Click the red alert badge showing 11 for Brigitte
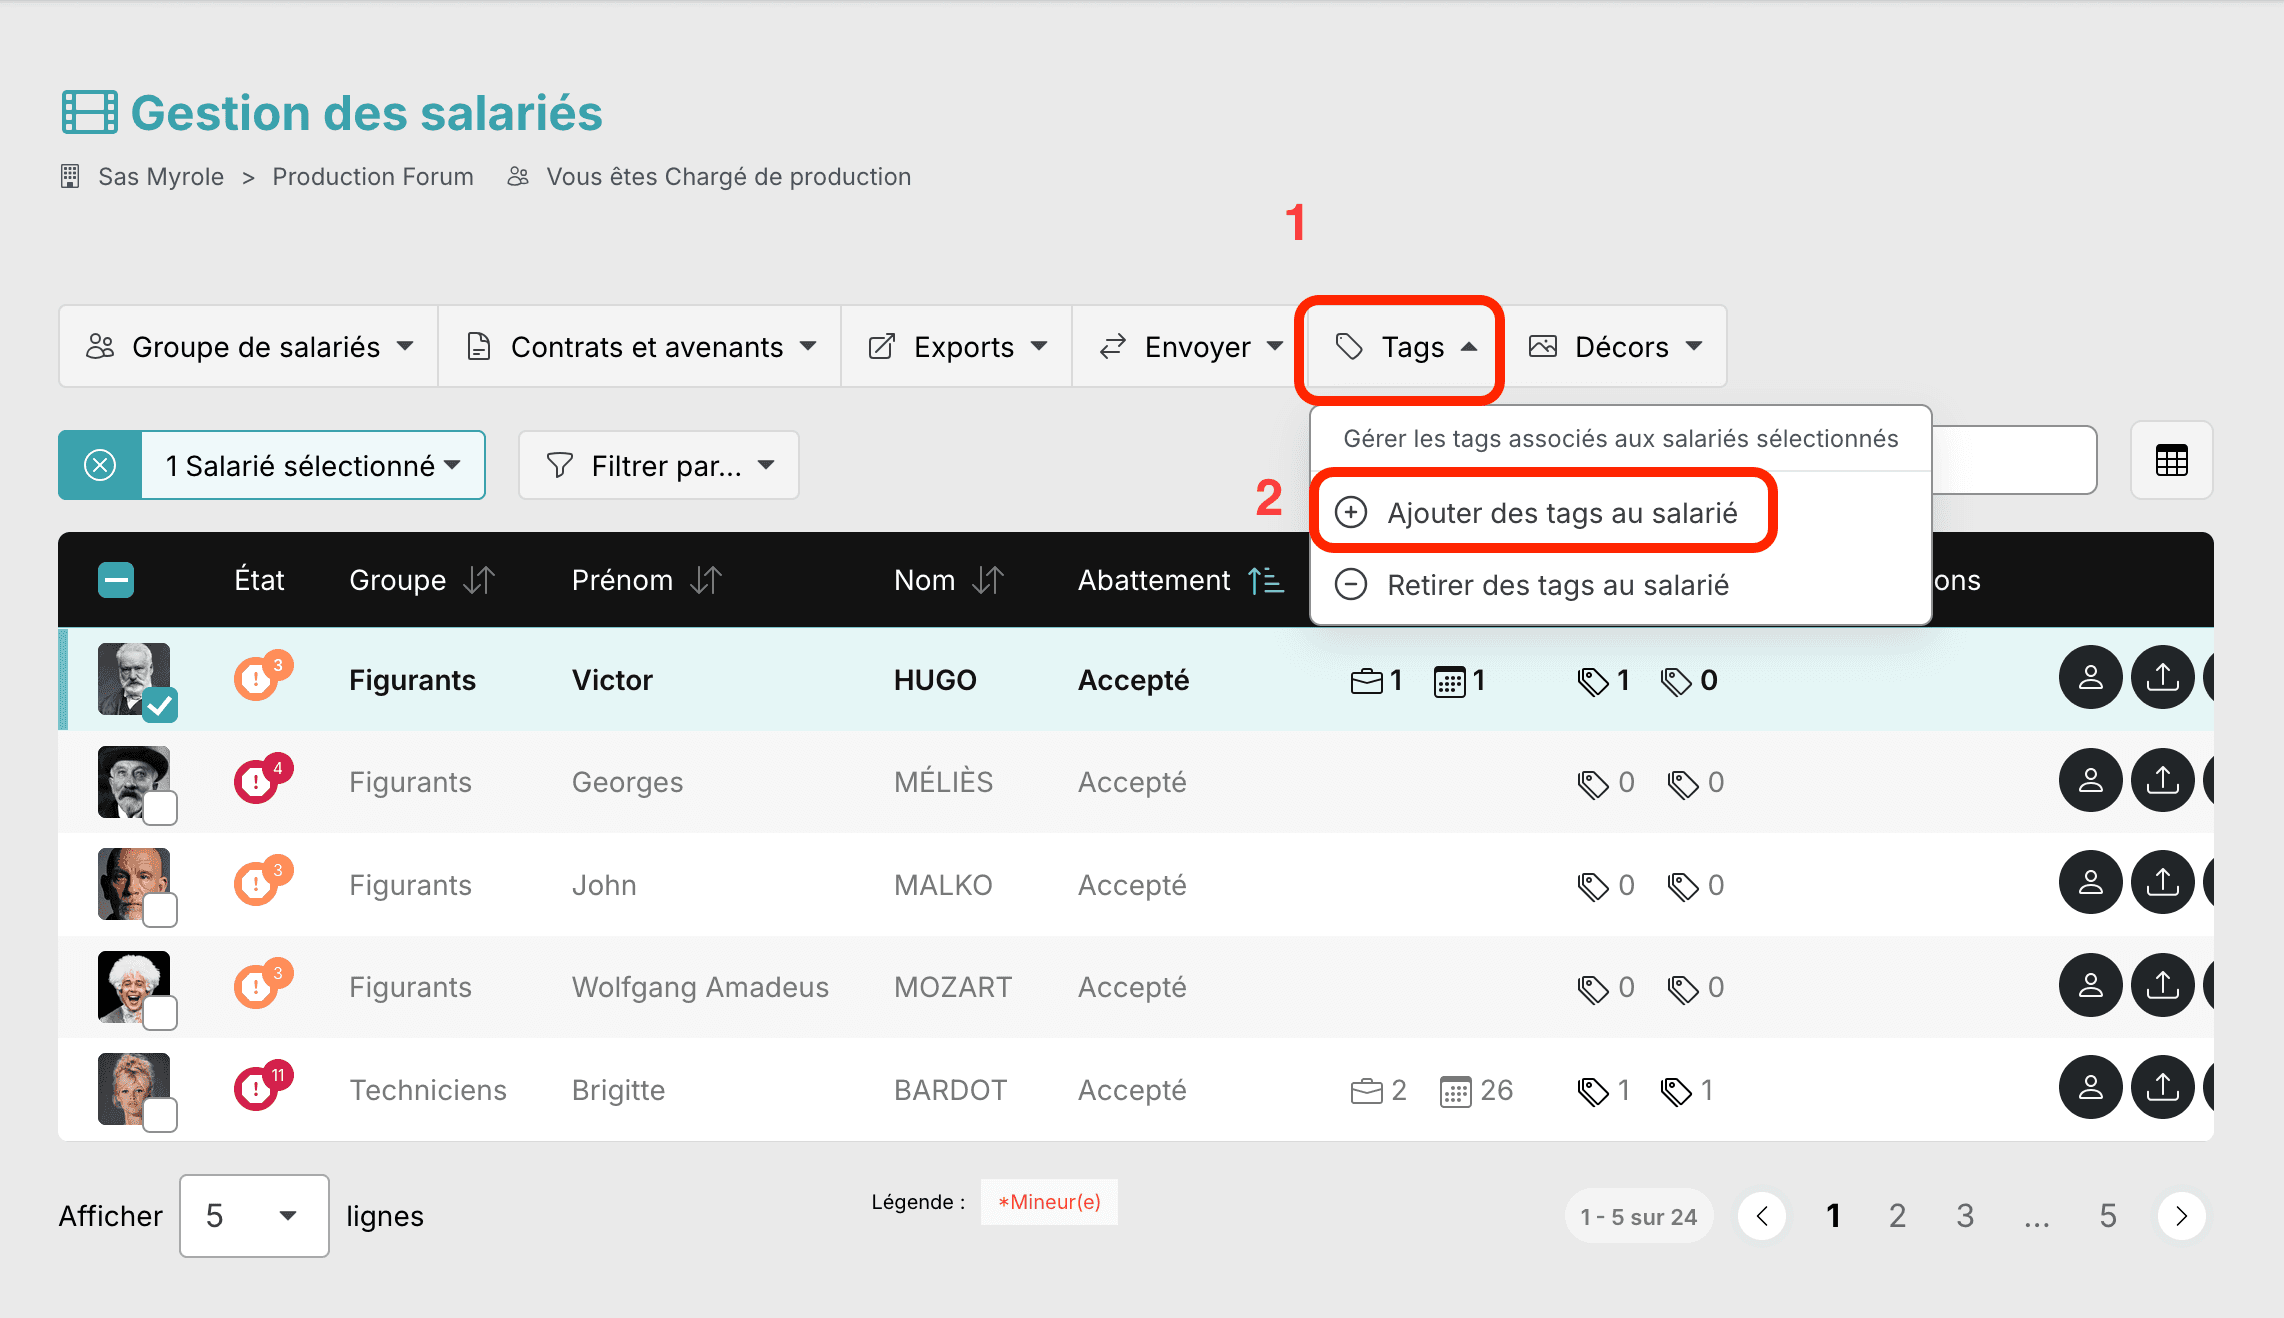Image resolution: width=2284 pixels, height=1318 pixels. coord(262,1086)
